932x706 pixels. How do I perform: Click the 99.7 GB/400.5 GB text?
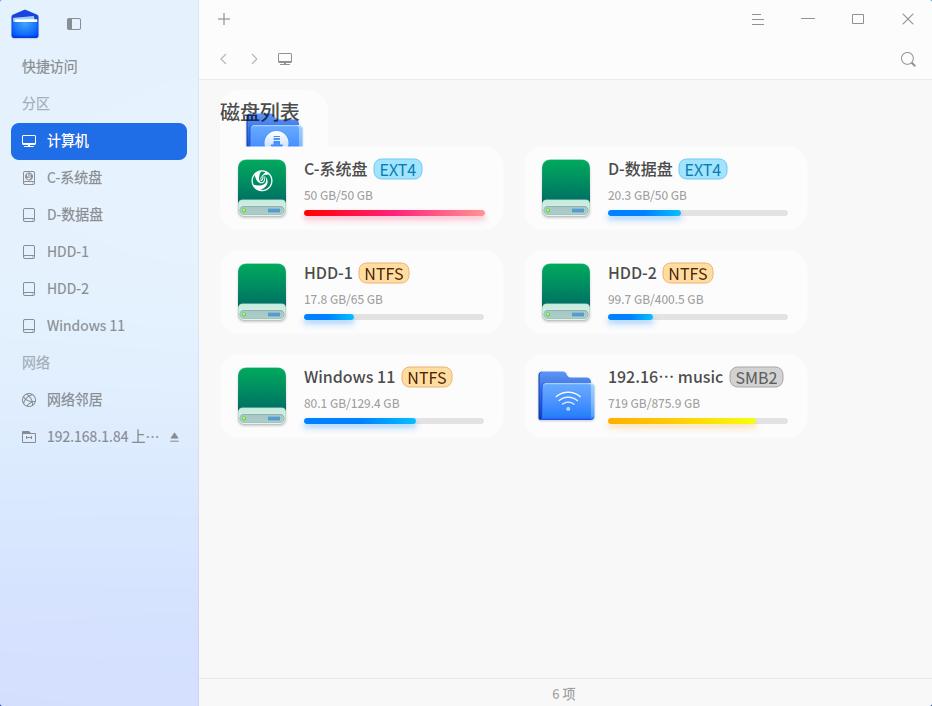coord(655,300)
